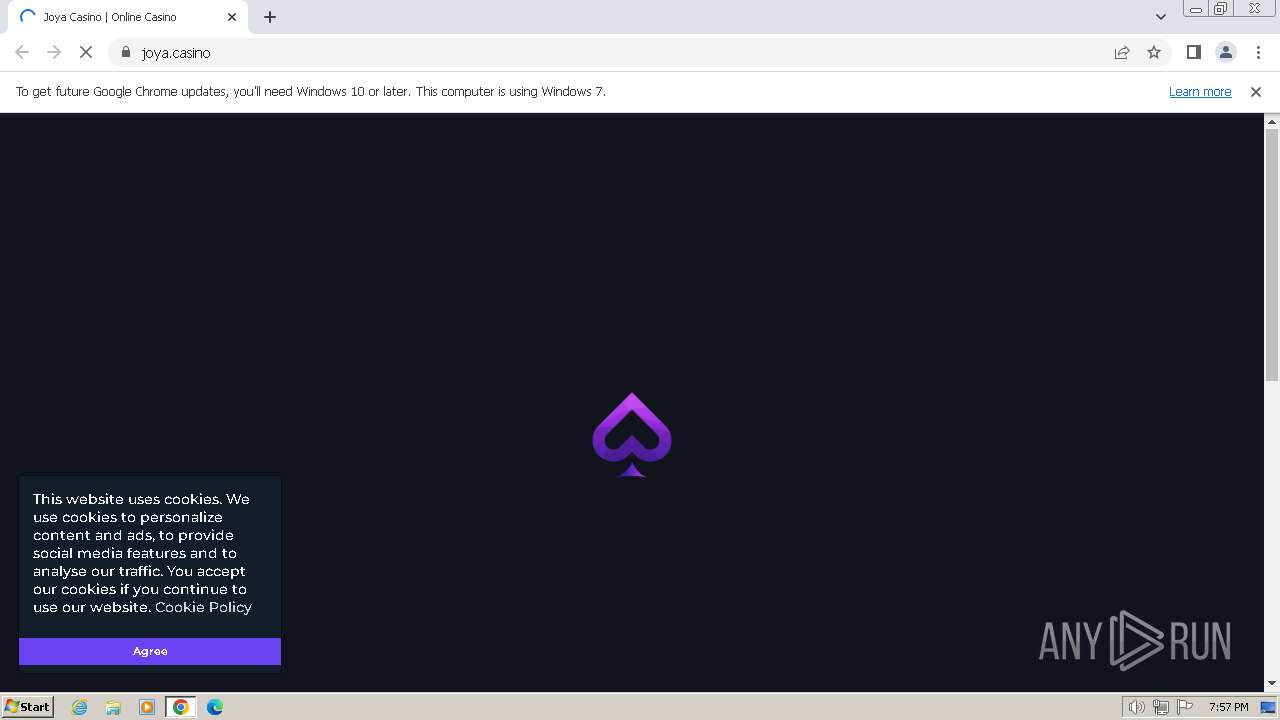Open Chrome's three-dot menu

pyautogui.click(x=1258, y=52)
